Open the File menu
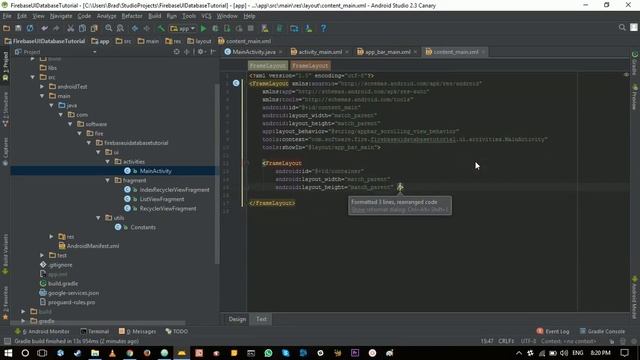 coord(7,16)
